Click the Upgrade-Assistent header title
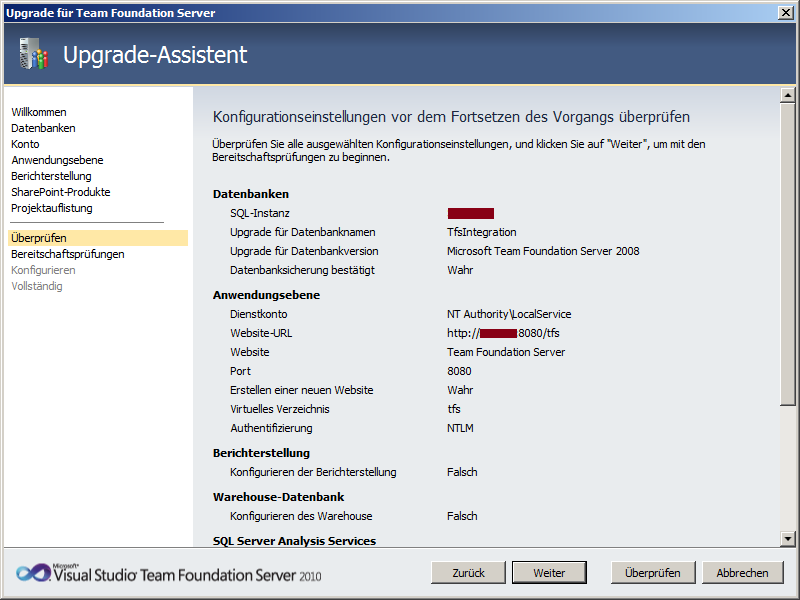The height and width of the screenshot is (600, 800). click(x=155, y=55)
